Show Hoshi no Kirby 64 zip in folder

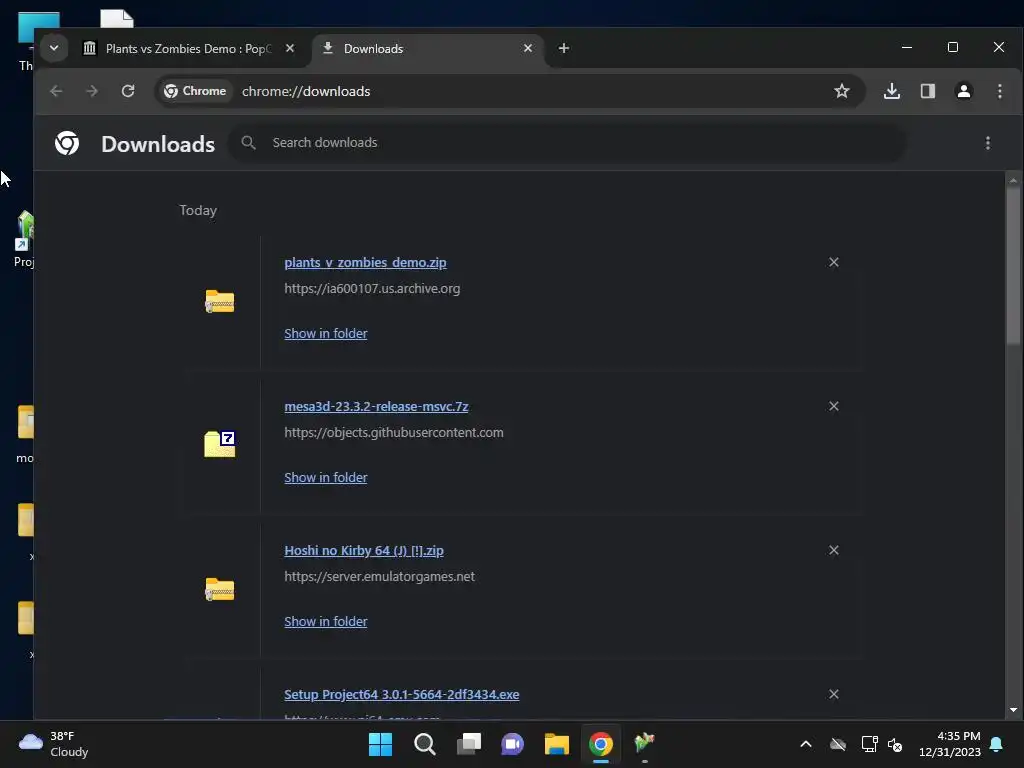[x=326, y=622]
